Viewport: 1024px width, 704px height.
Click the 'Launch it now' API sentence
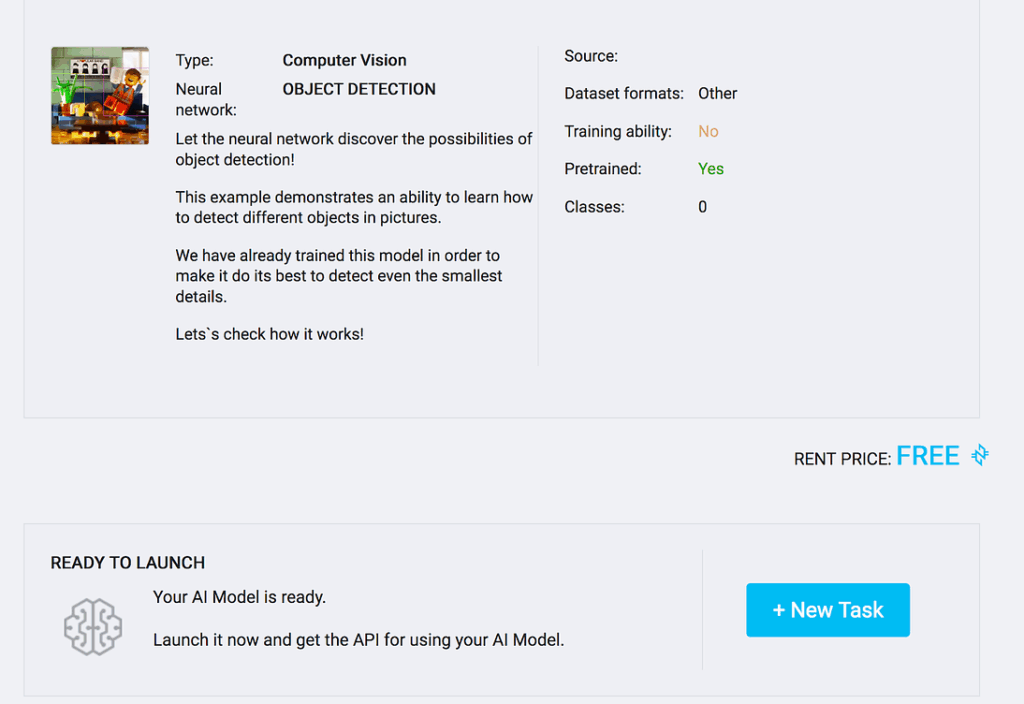pyautogui.click(x=358, y=639)
